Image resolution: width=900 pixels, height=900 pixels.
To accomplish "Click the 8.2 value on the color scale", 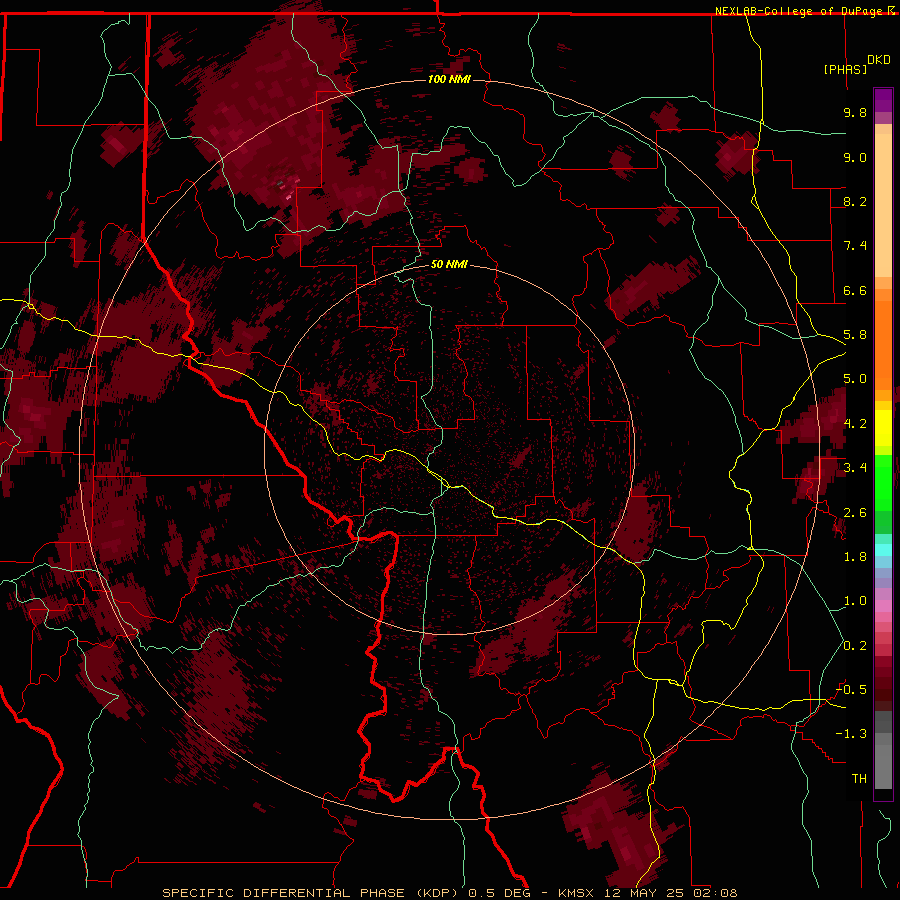I will click(x=855, y=201).
